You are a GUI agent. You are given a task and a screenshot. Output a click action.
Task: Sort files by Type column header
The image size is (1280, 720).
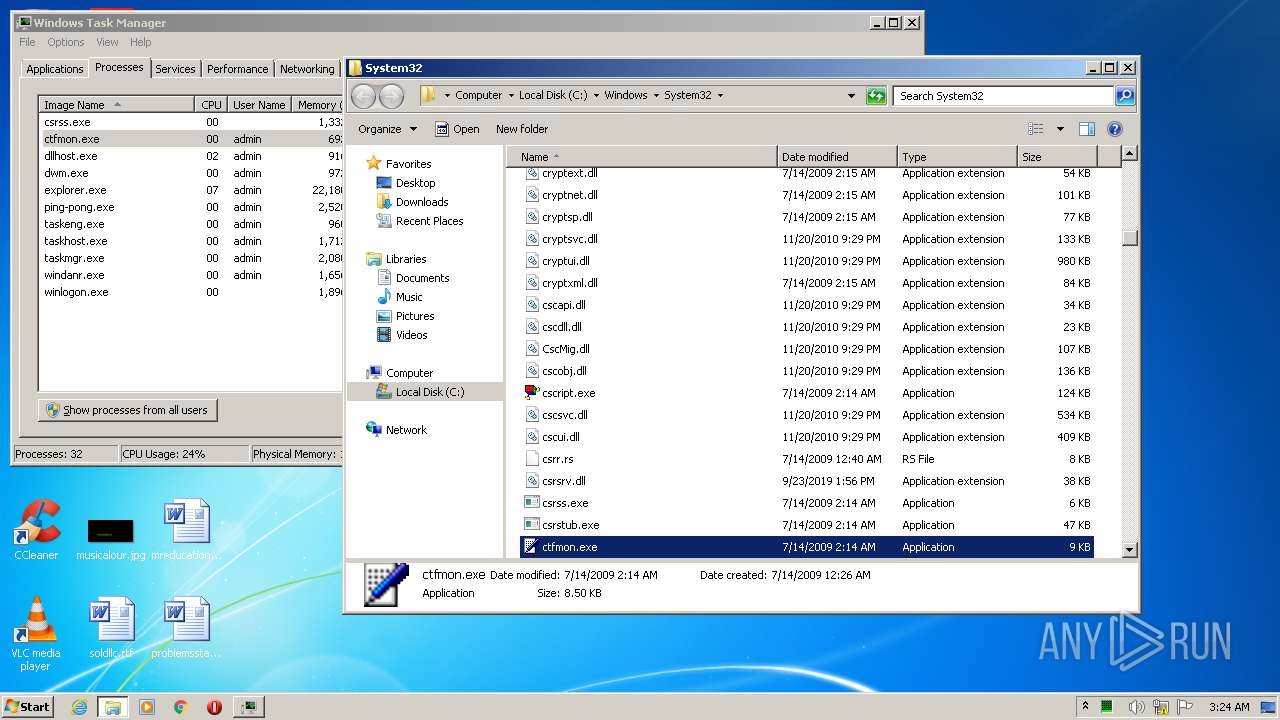pos(957,157)
